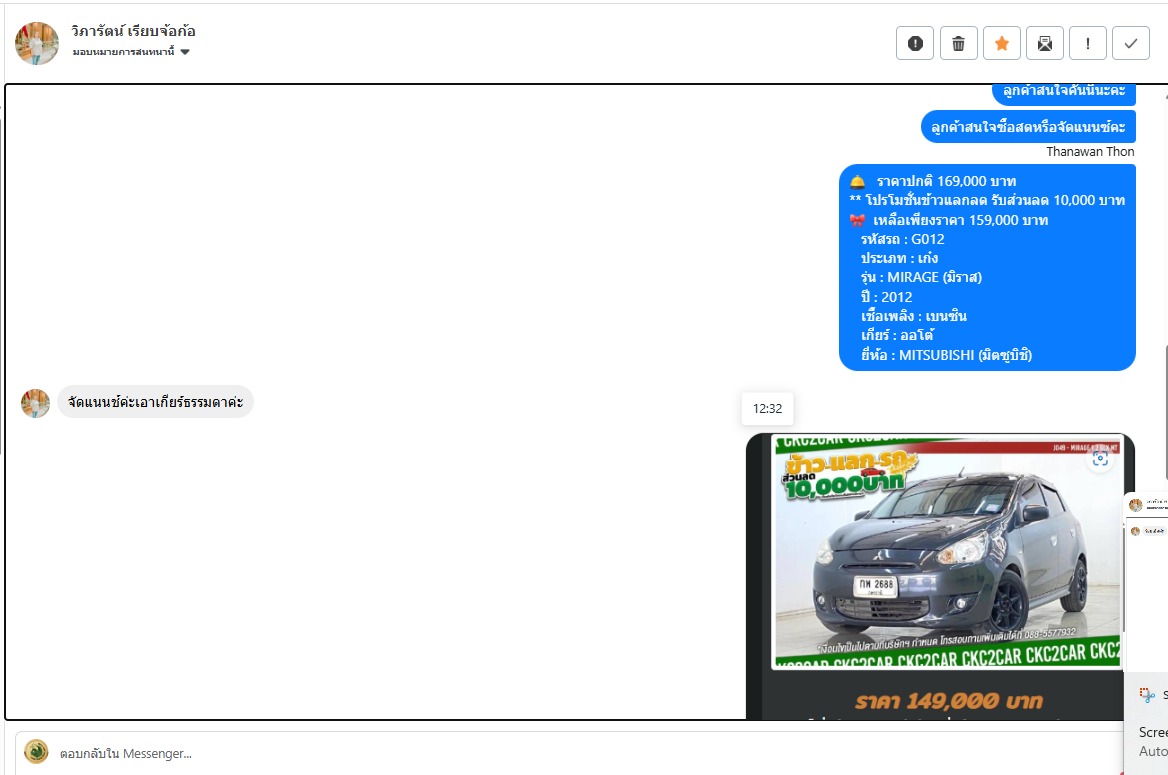Click the 12:32 timestamp tooltip

tap(767, 408)
